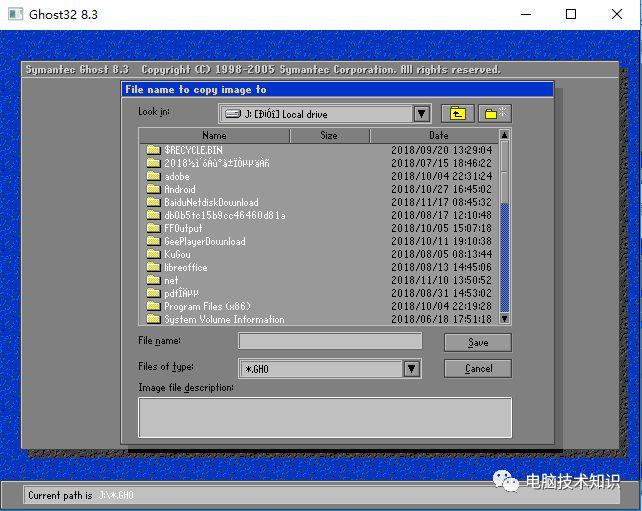Click the date 2018/09/20 13:29:04
Image resolution: width=642 pixels, height=511 pixels.
[x=441, y=150]
